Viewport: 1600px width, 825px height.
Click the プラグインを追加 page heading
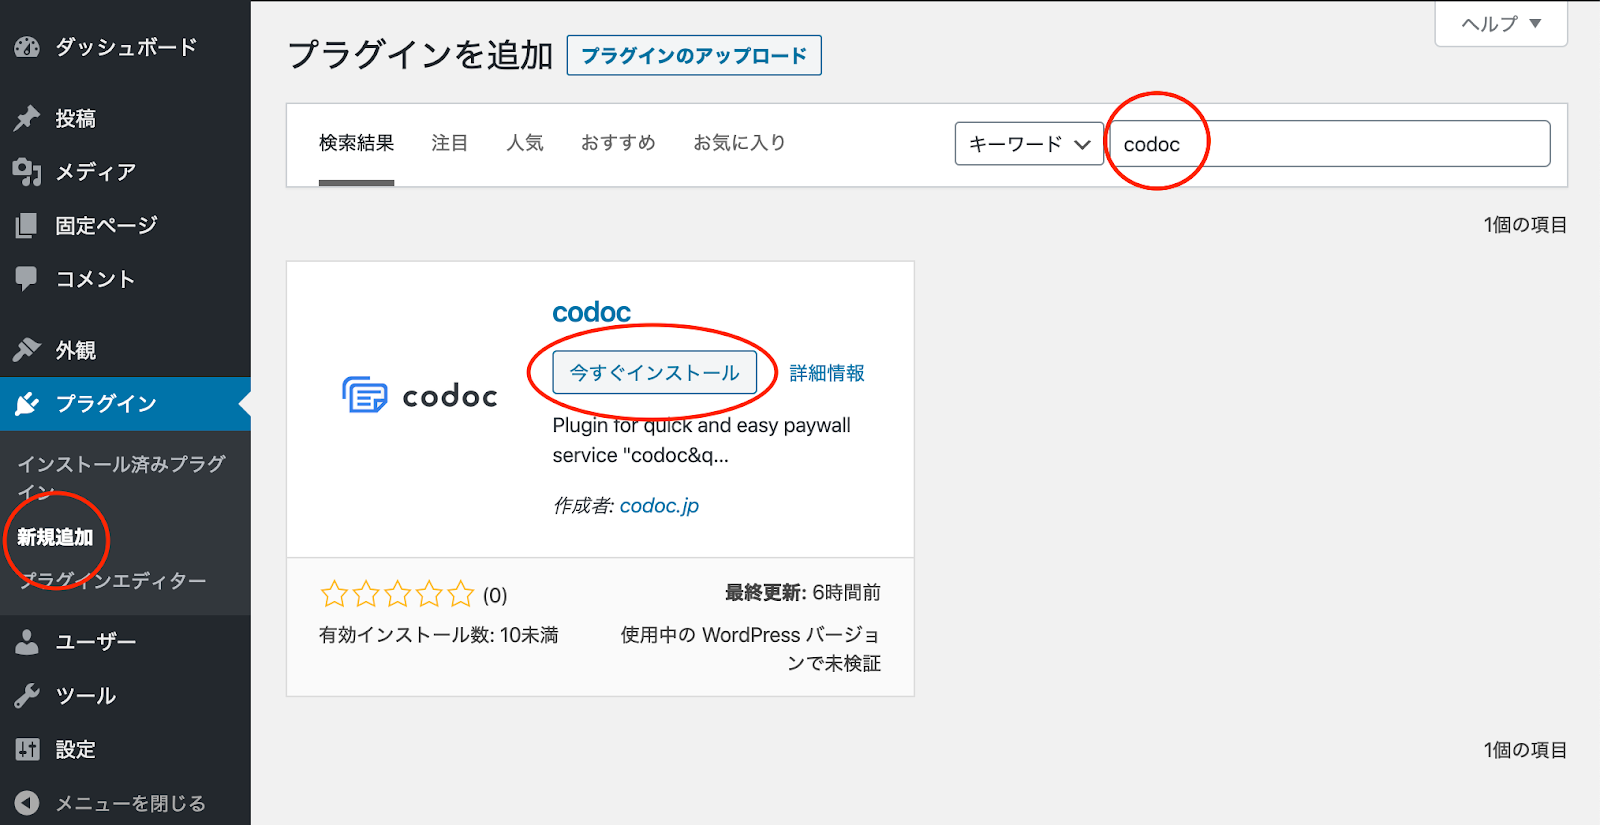click(x=420, y=55)
